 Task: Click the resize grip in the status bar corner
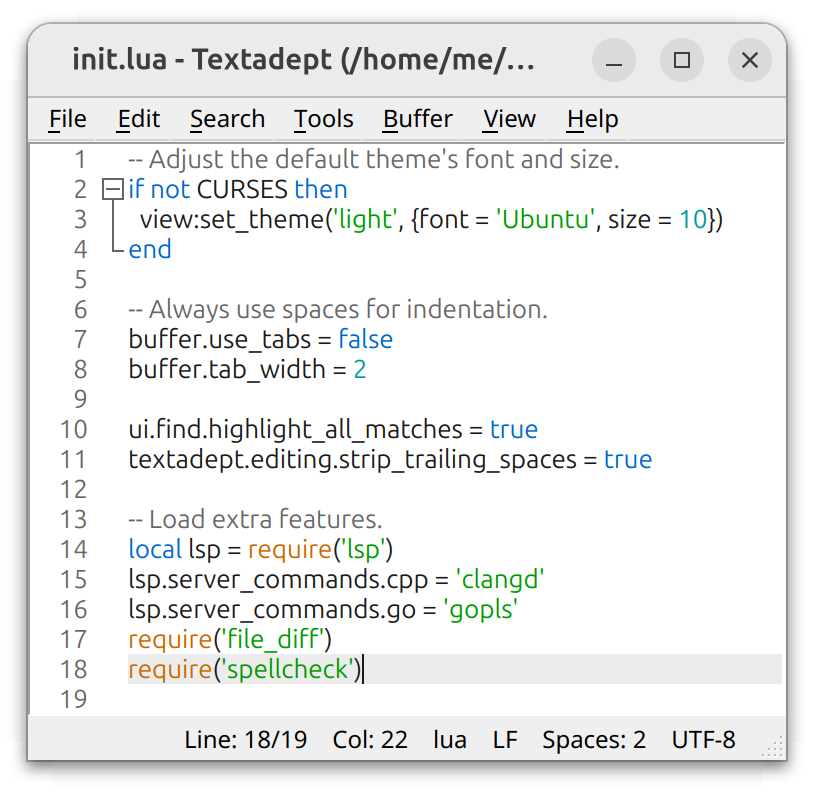tap(773, 747)
